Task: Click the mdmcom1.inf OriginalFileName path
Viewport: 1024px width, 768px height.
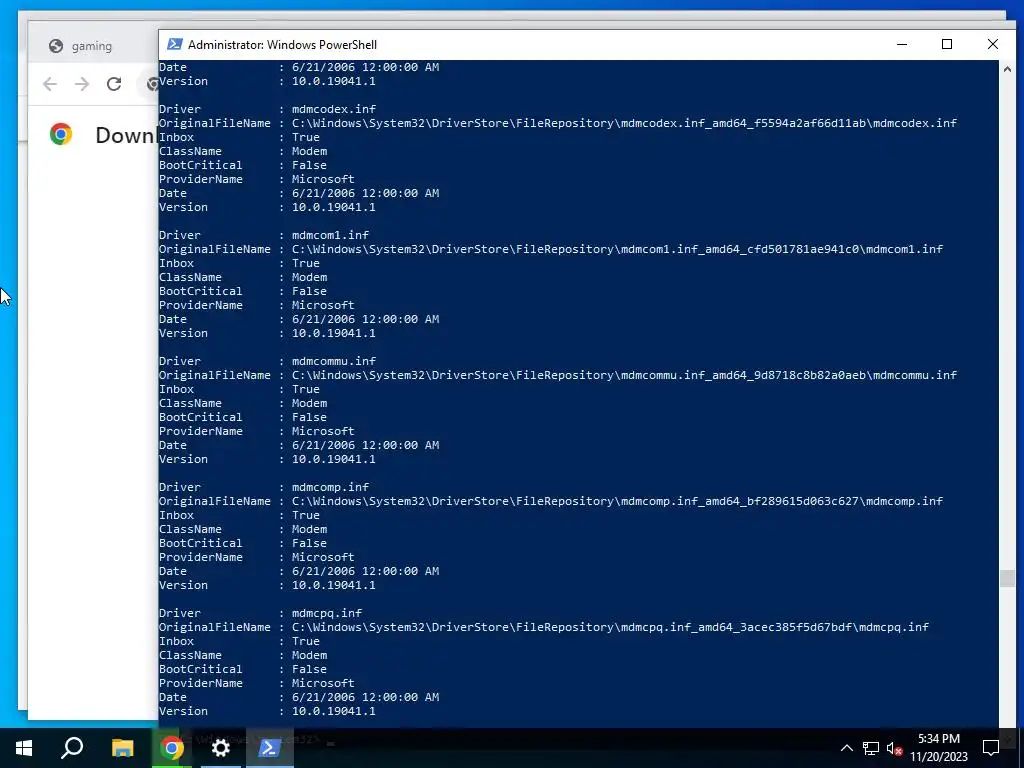Action: pos(617,249)
